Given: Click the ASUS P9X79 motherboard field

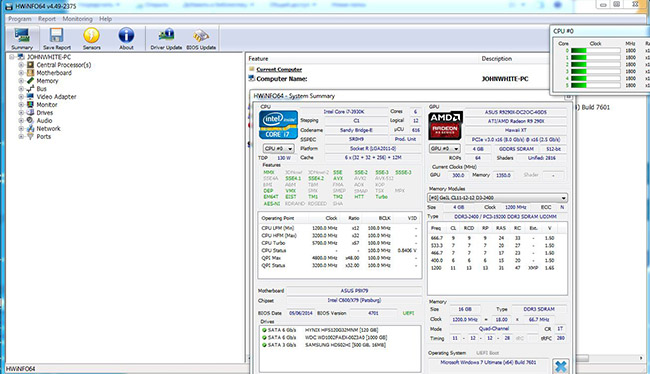Looking at the screenshot, I should (x=354, y=291).
